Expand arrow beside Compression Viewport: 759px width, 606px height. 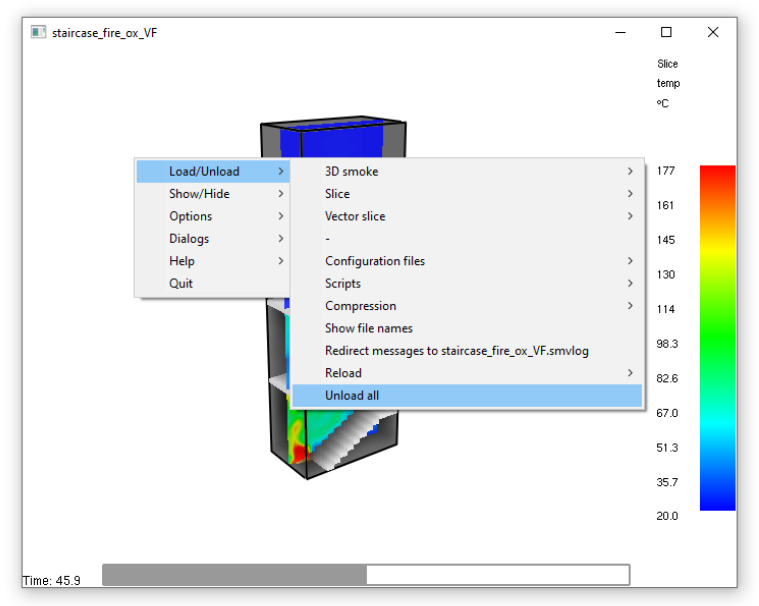click(x=630, y=306)
